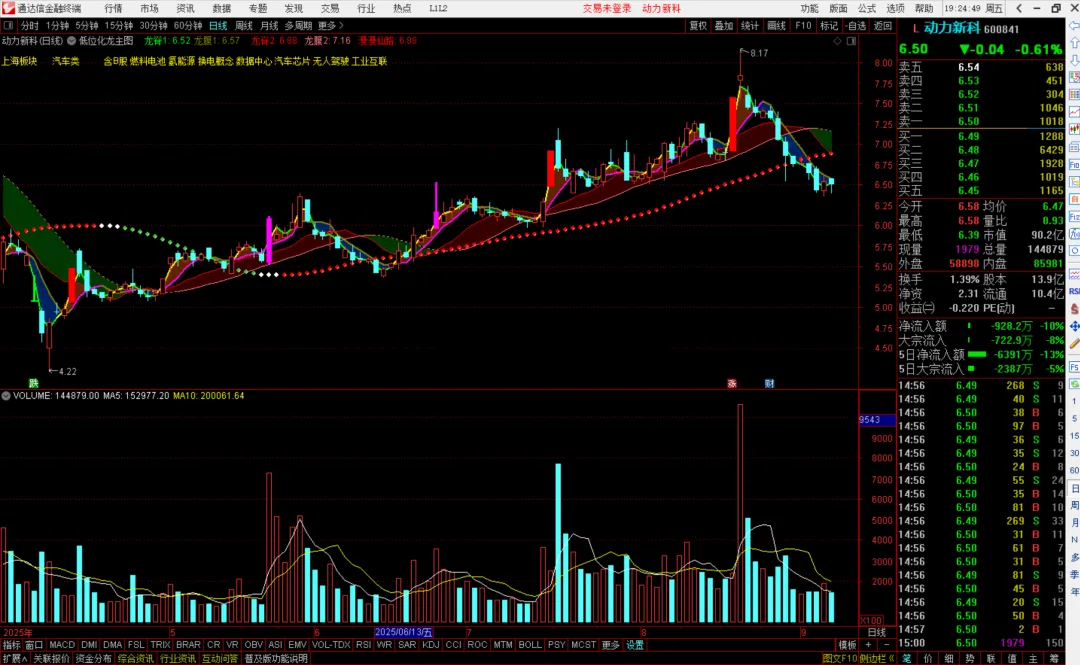Viewport: 1080px width, 665px height.
Task: Select the MACD indicator
Action: click(x=62, y=645)
